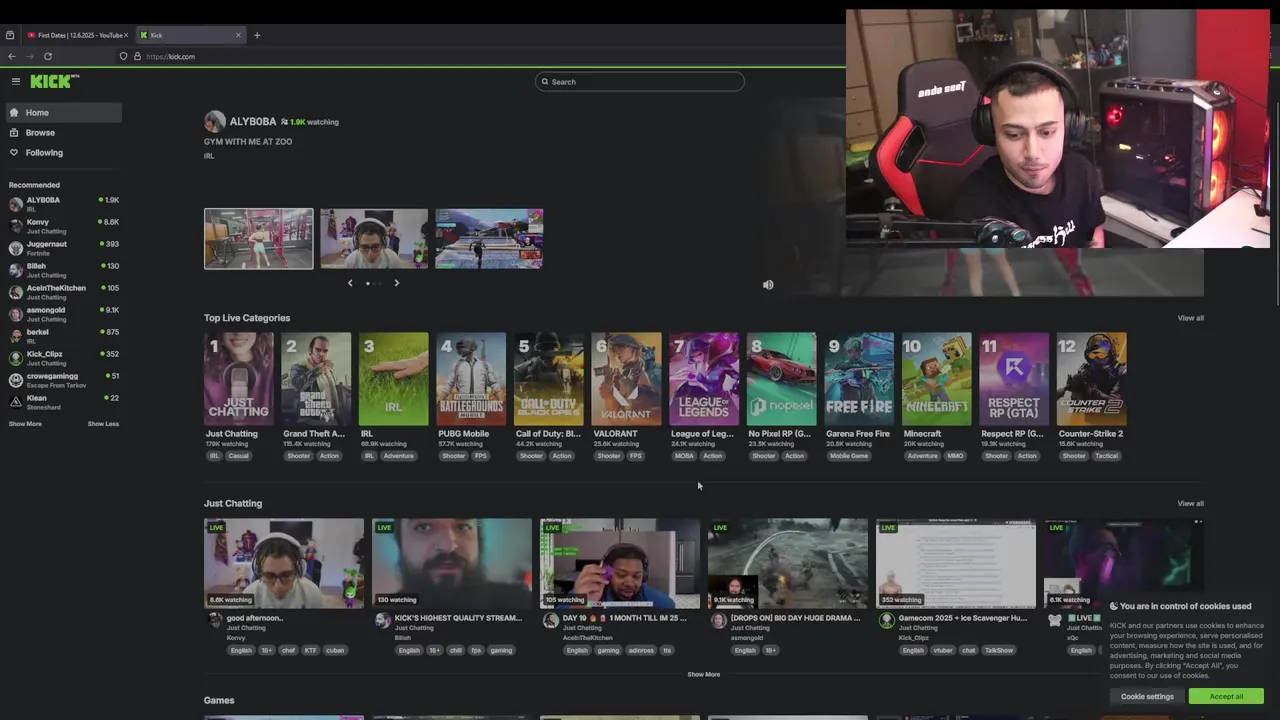Open Respect RP (GTA) category card
The image size is (1280, 720).
(x=1014, y=379)
